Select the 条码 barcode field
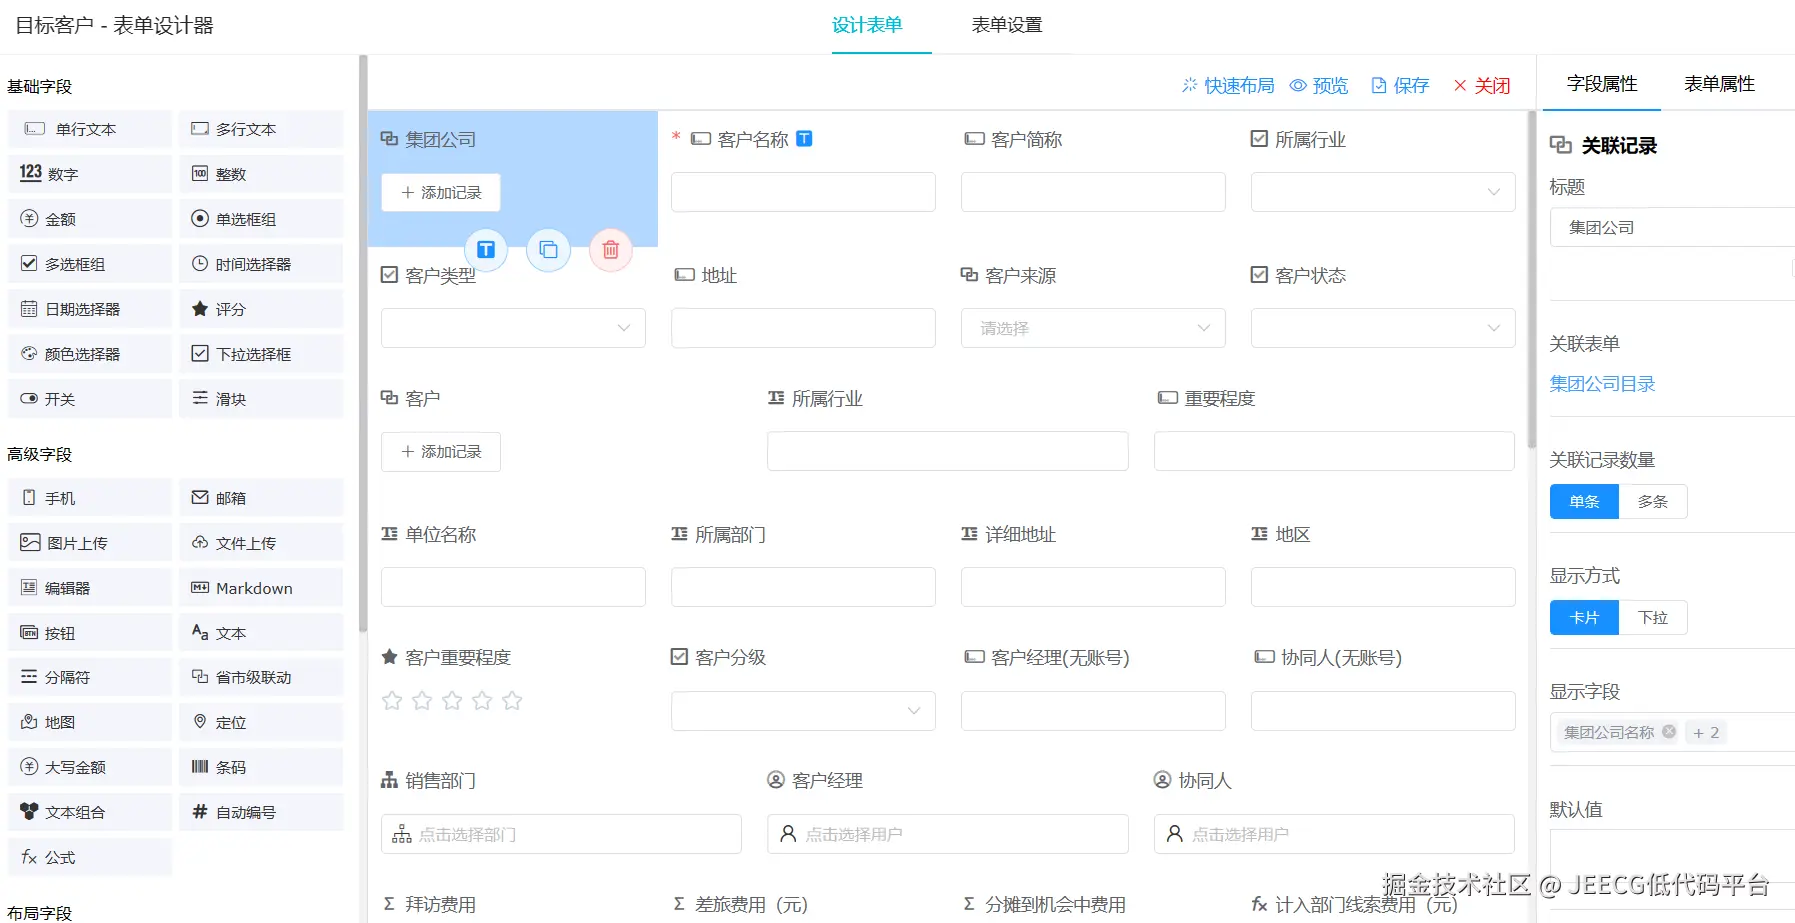 261,767
